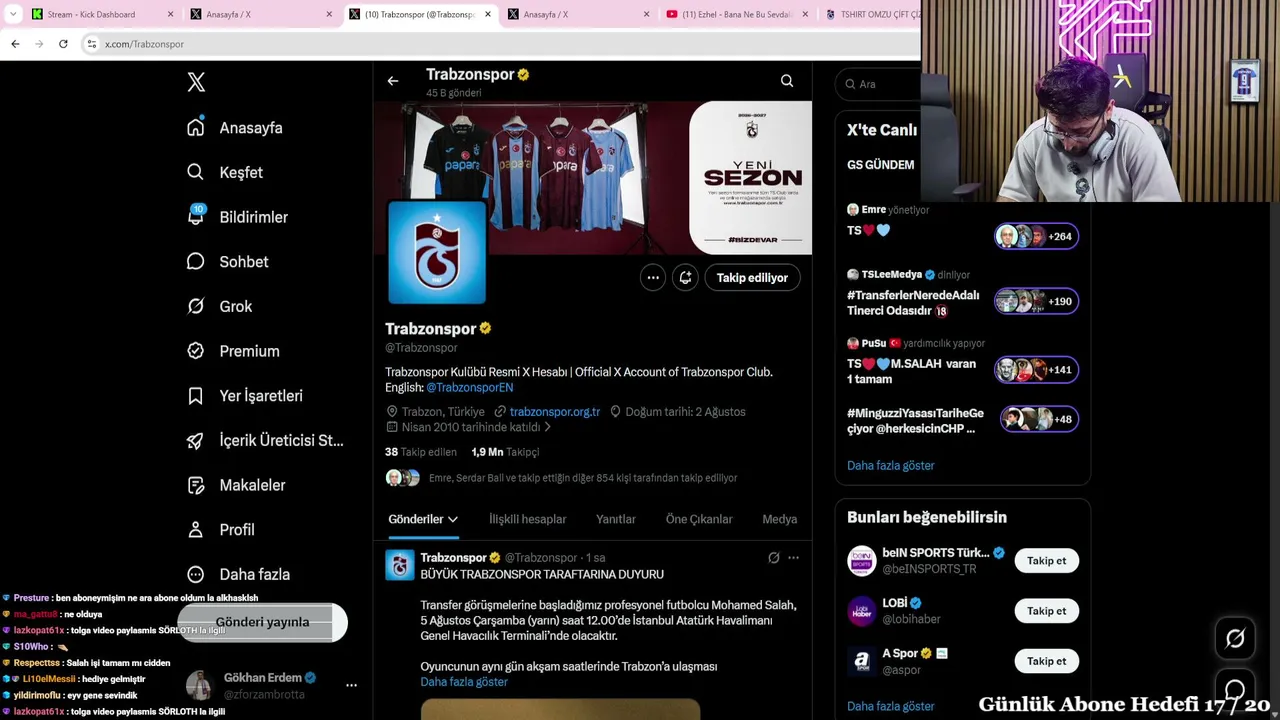Screen dimensions: 1280x720
Task: Click Takip ediliyor following button
Action: pos(752,278)
